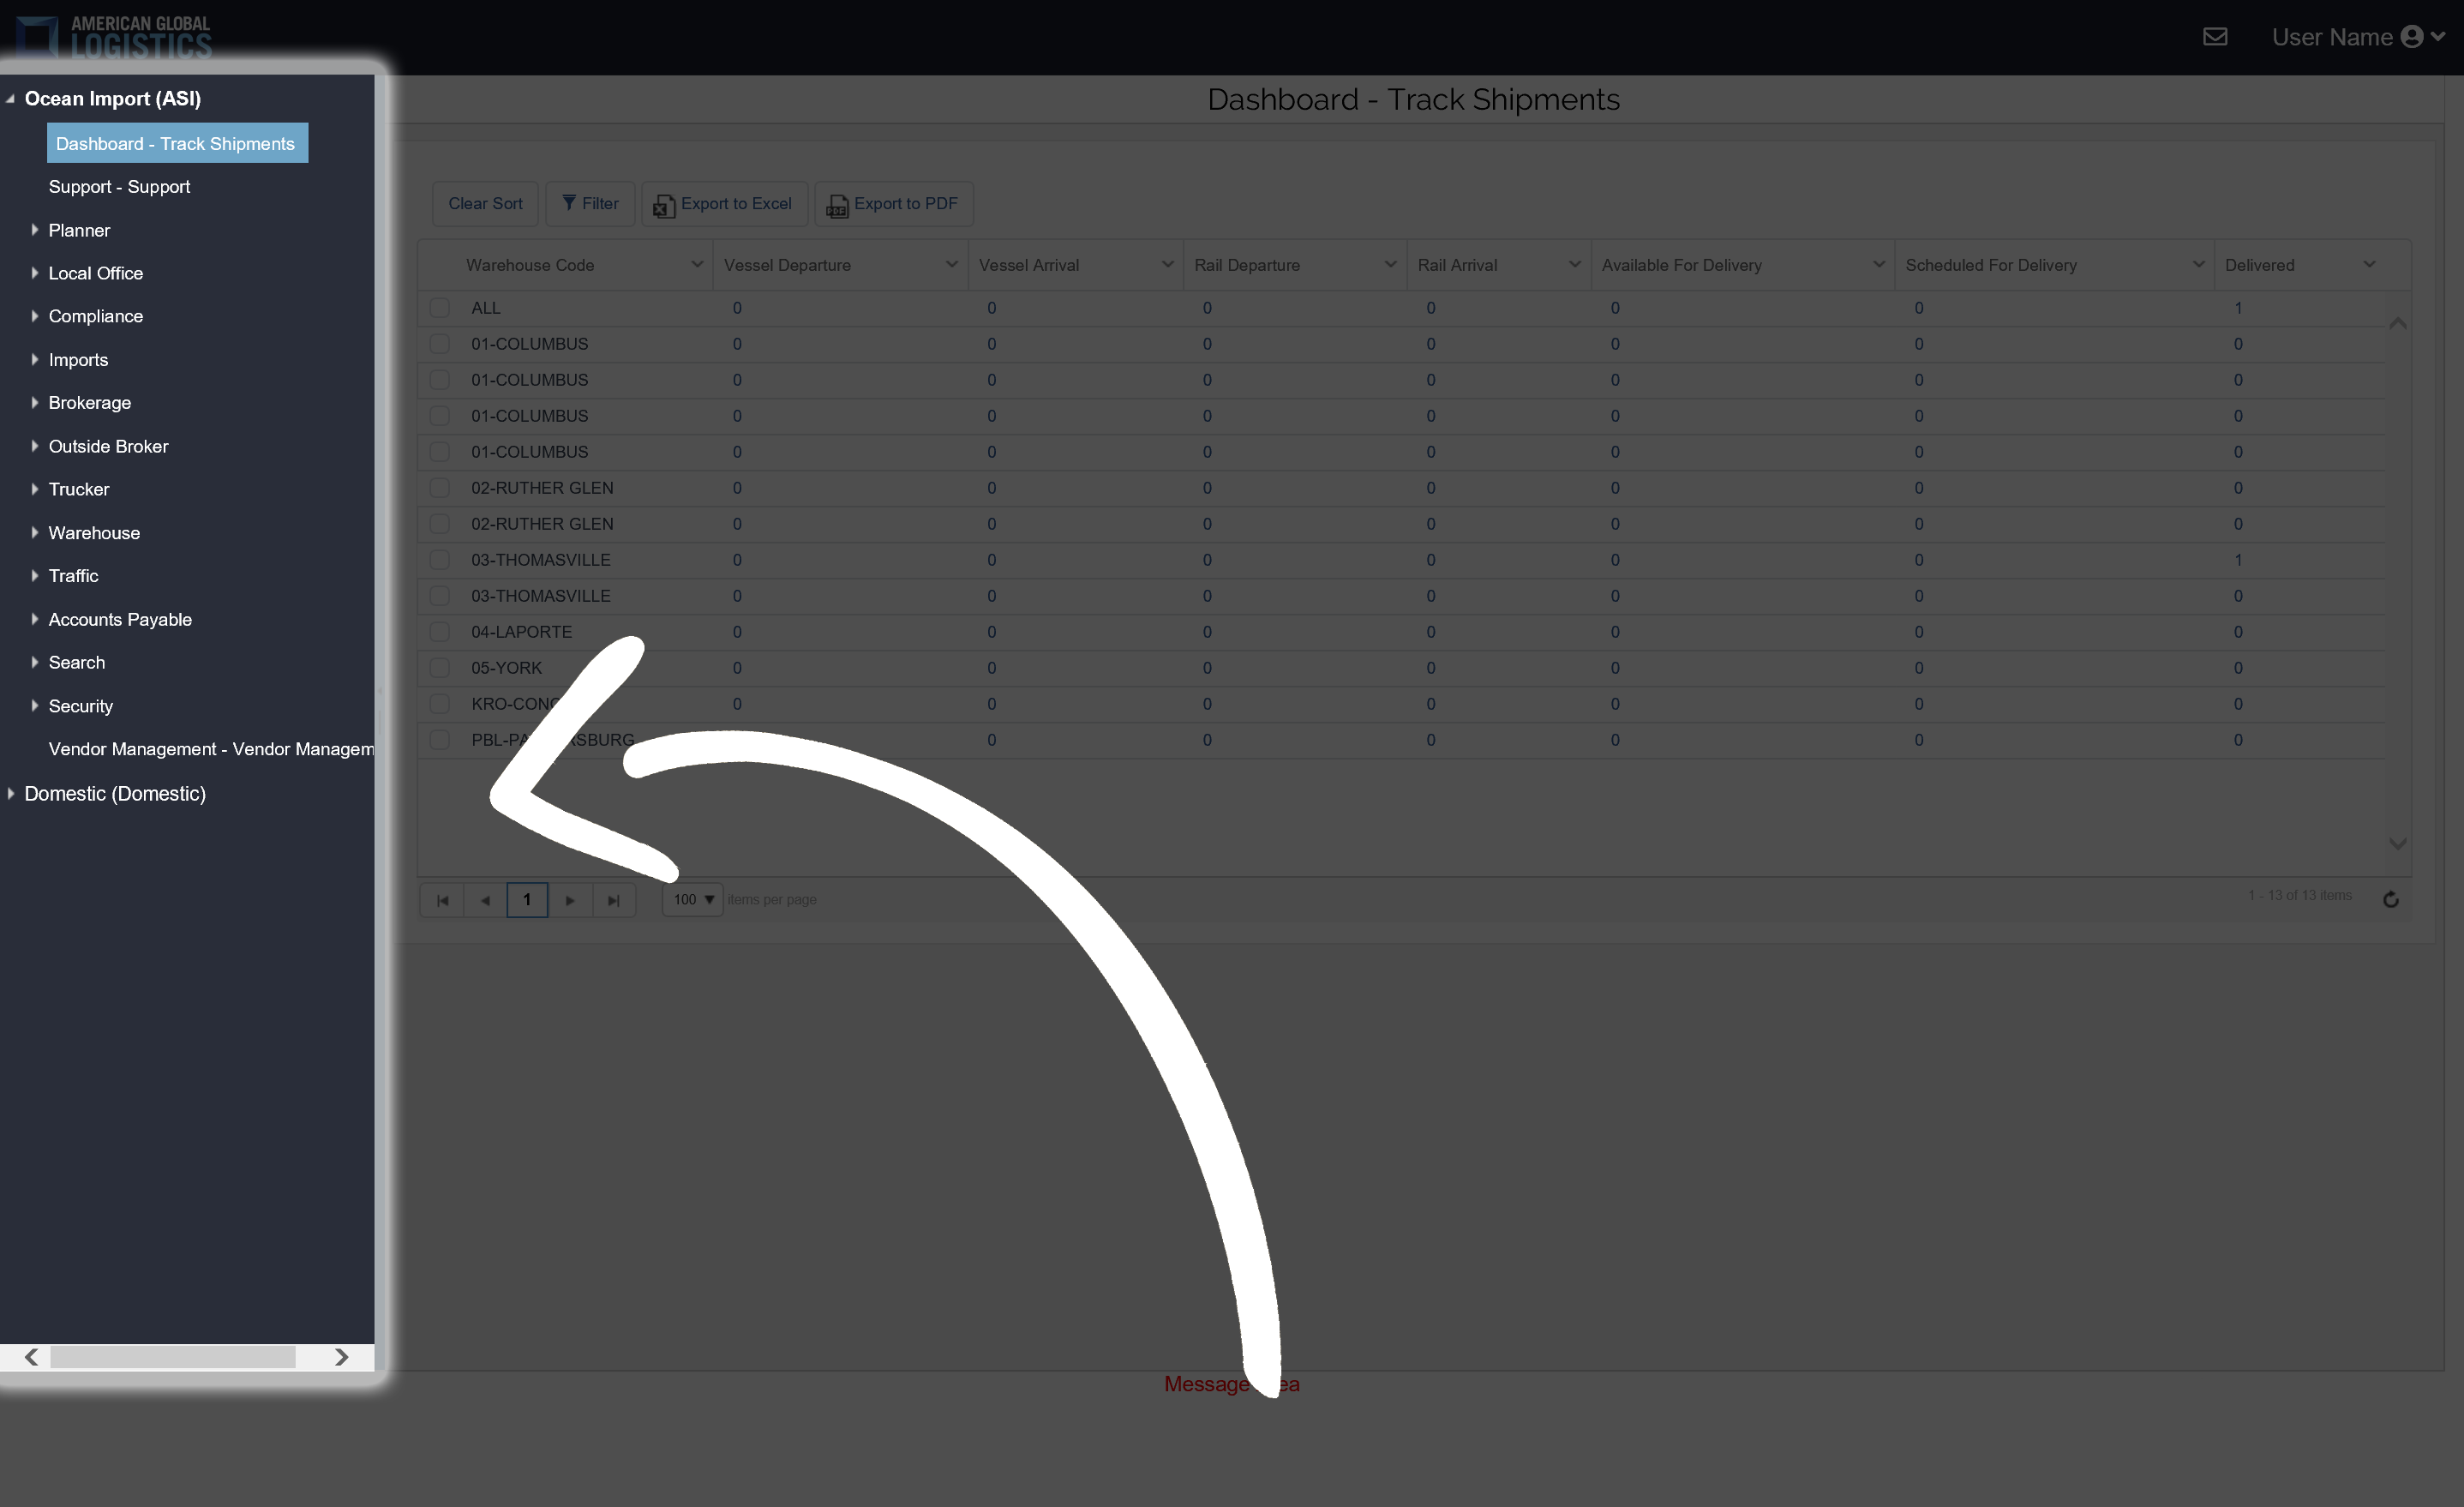Click the American Global Logistics logo
This screenshot has width=2464, height=1507.
click(x=114, y=37)
